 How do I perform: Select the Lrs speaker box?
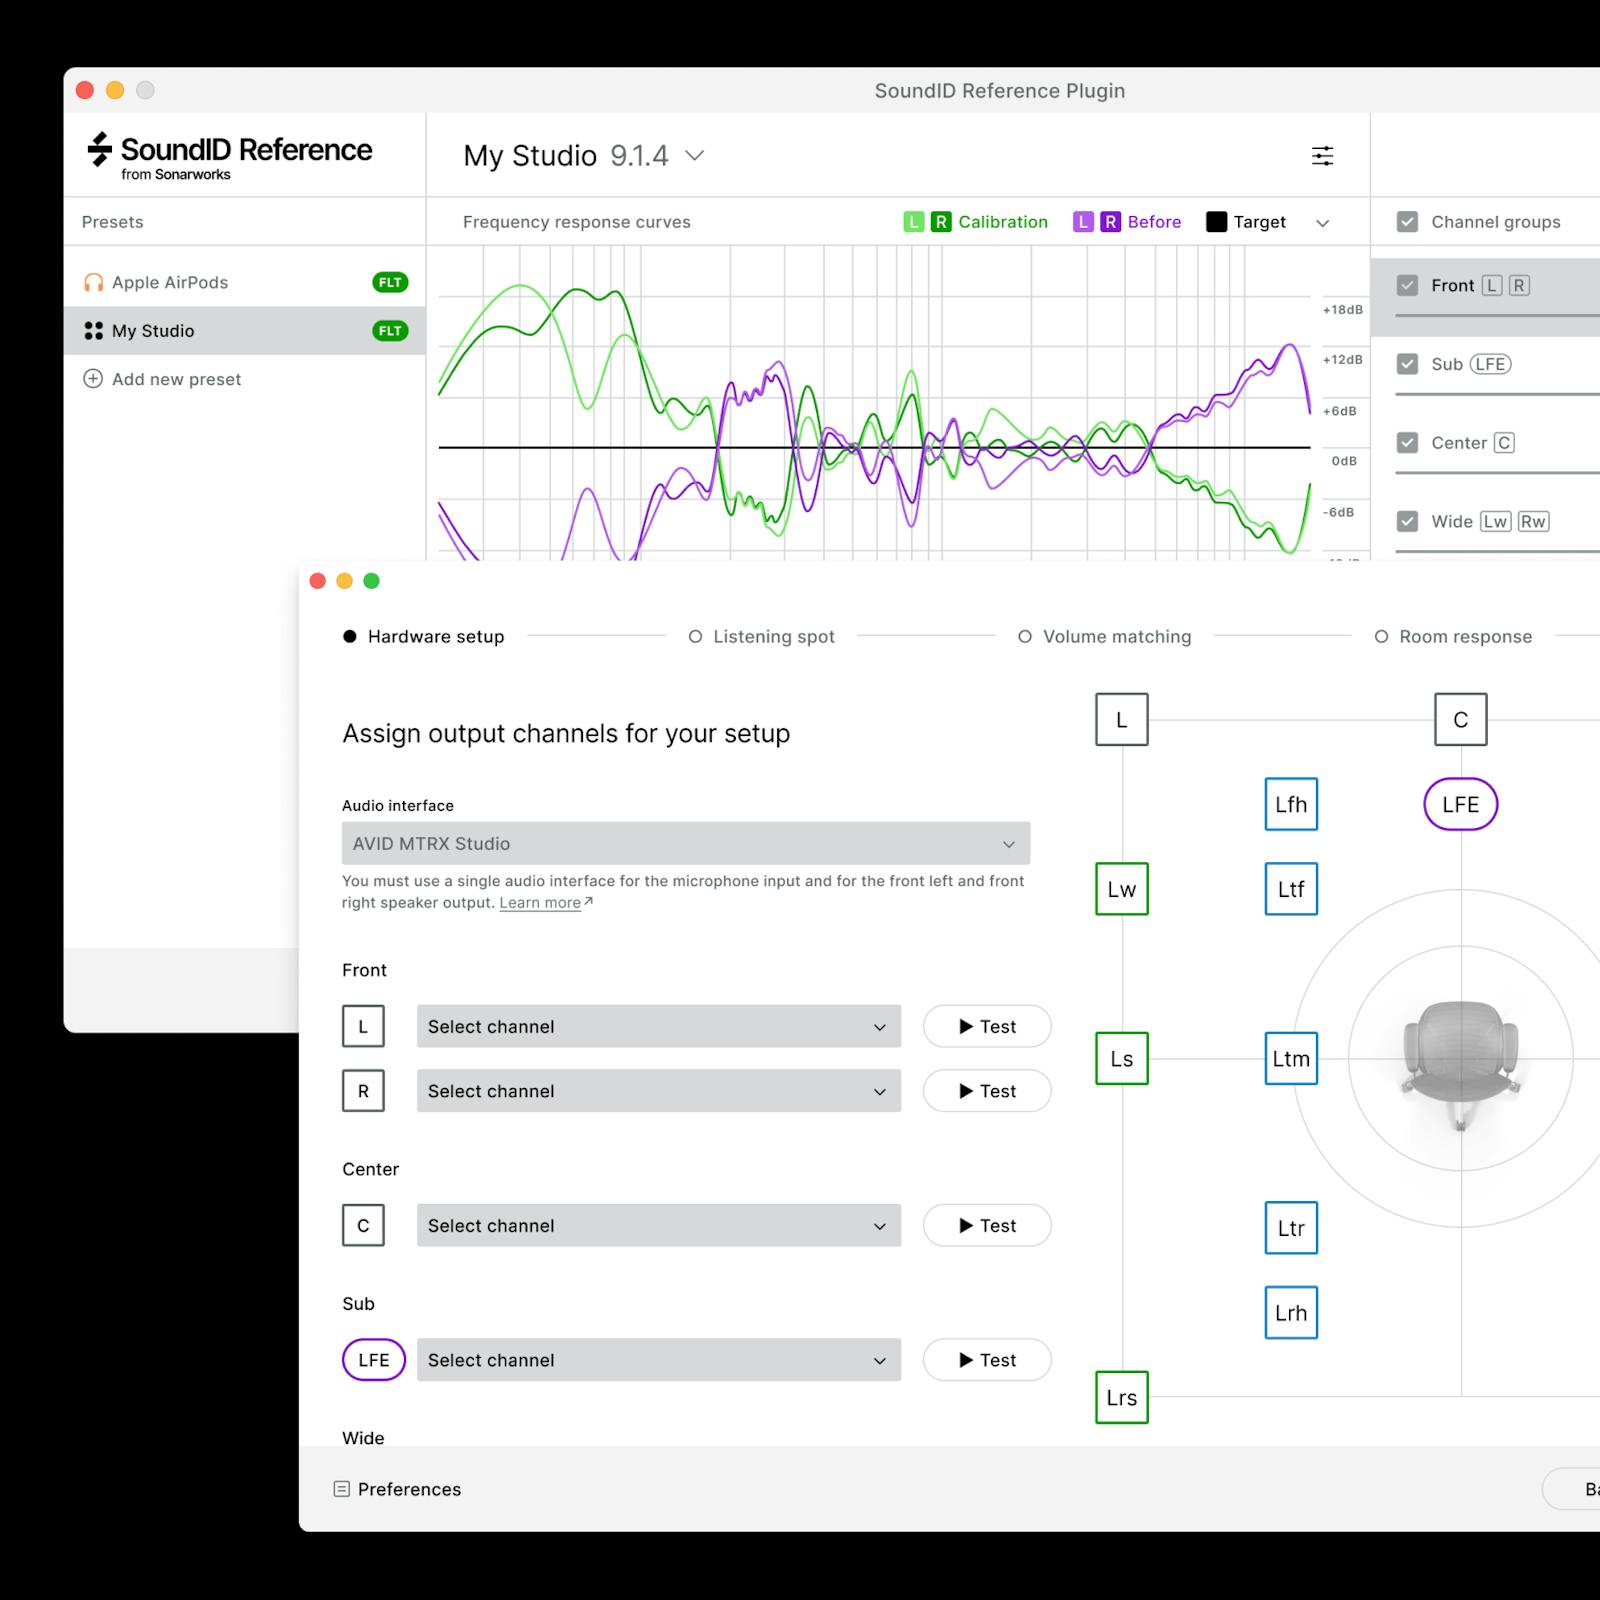tap(1121, 1398)
